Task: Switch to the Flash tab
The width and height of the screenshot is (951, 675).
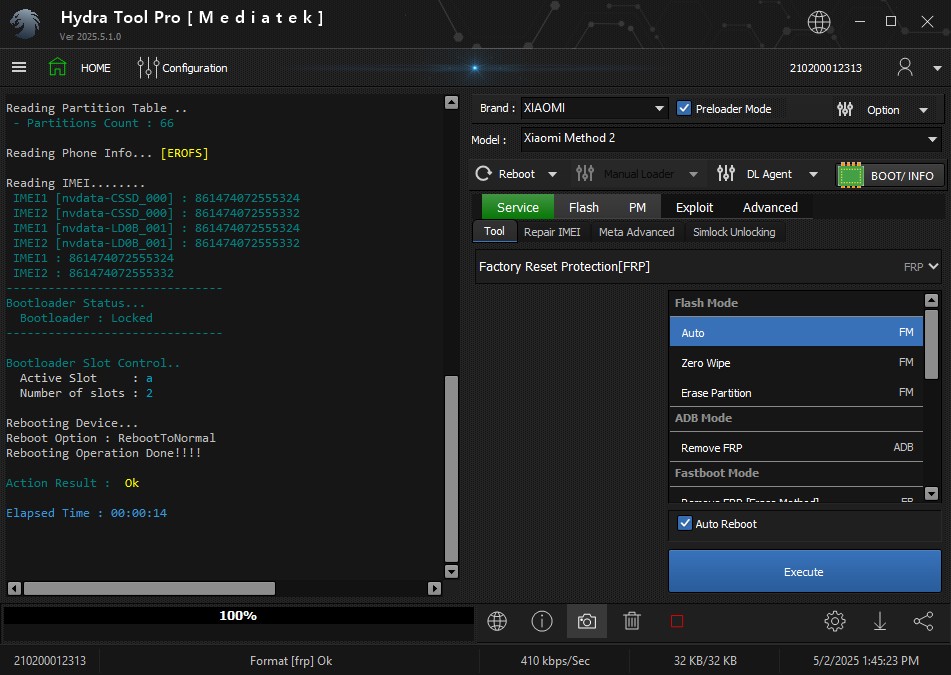Action: coord(583,207)
